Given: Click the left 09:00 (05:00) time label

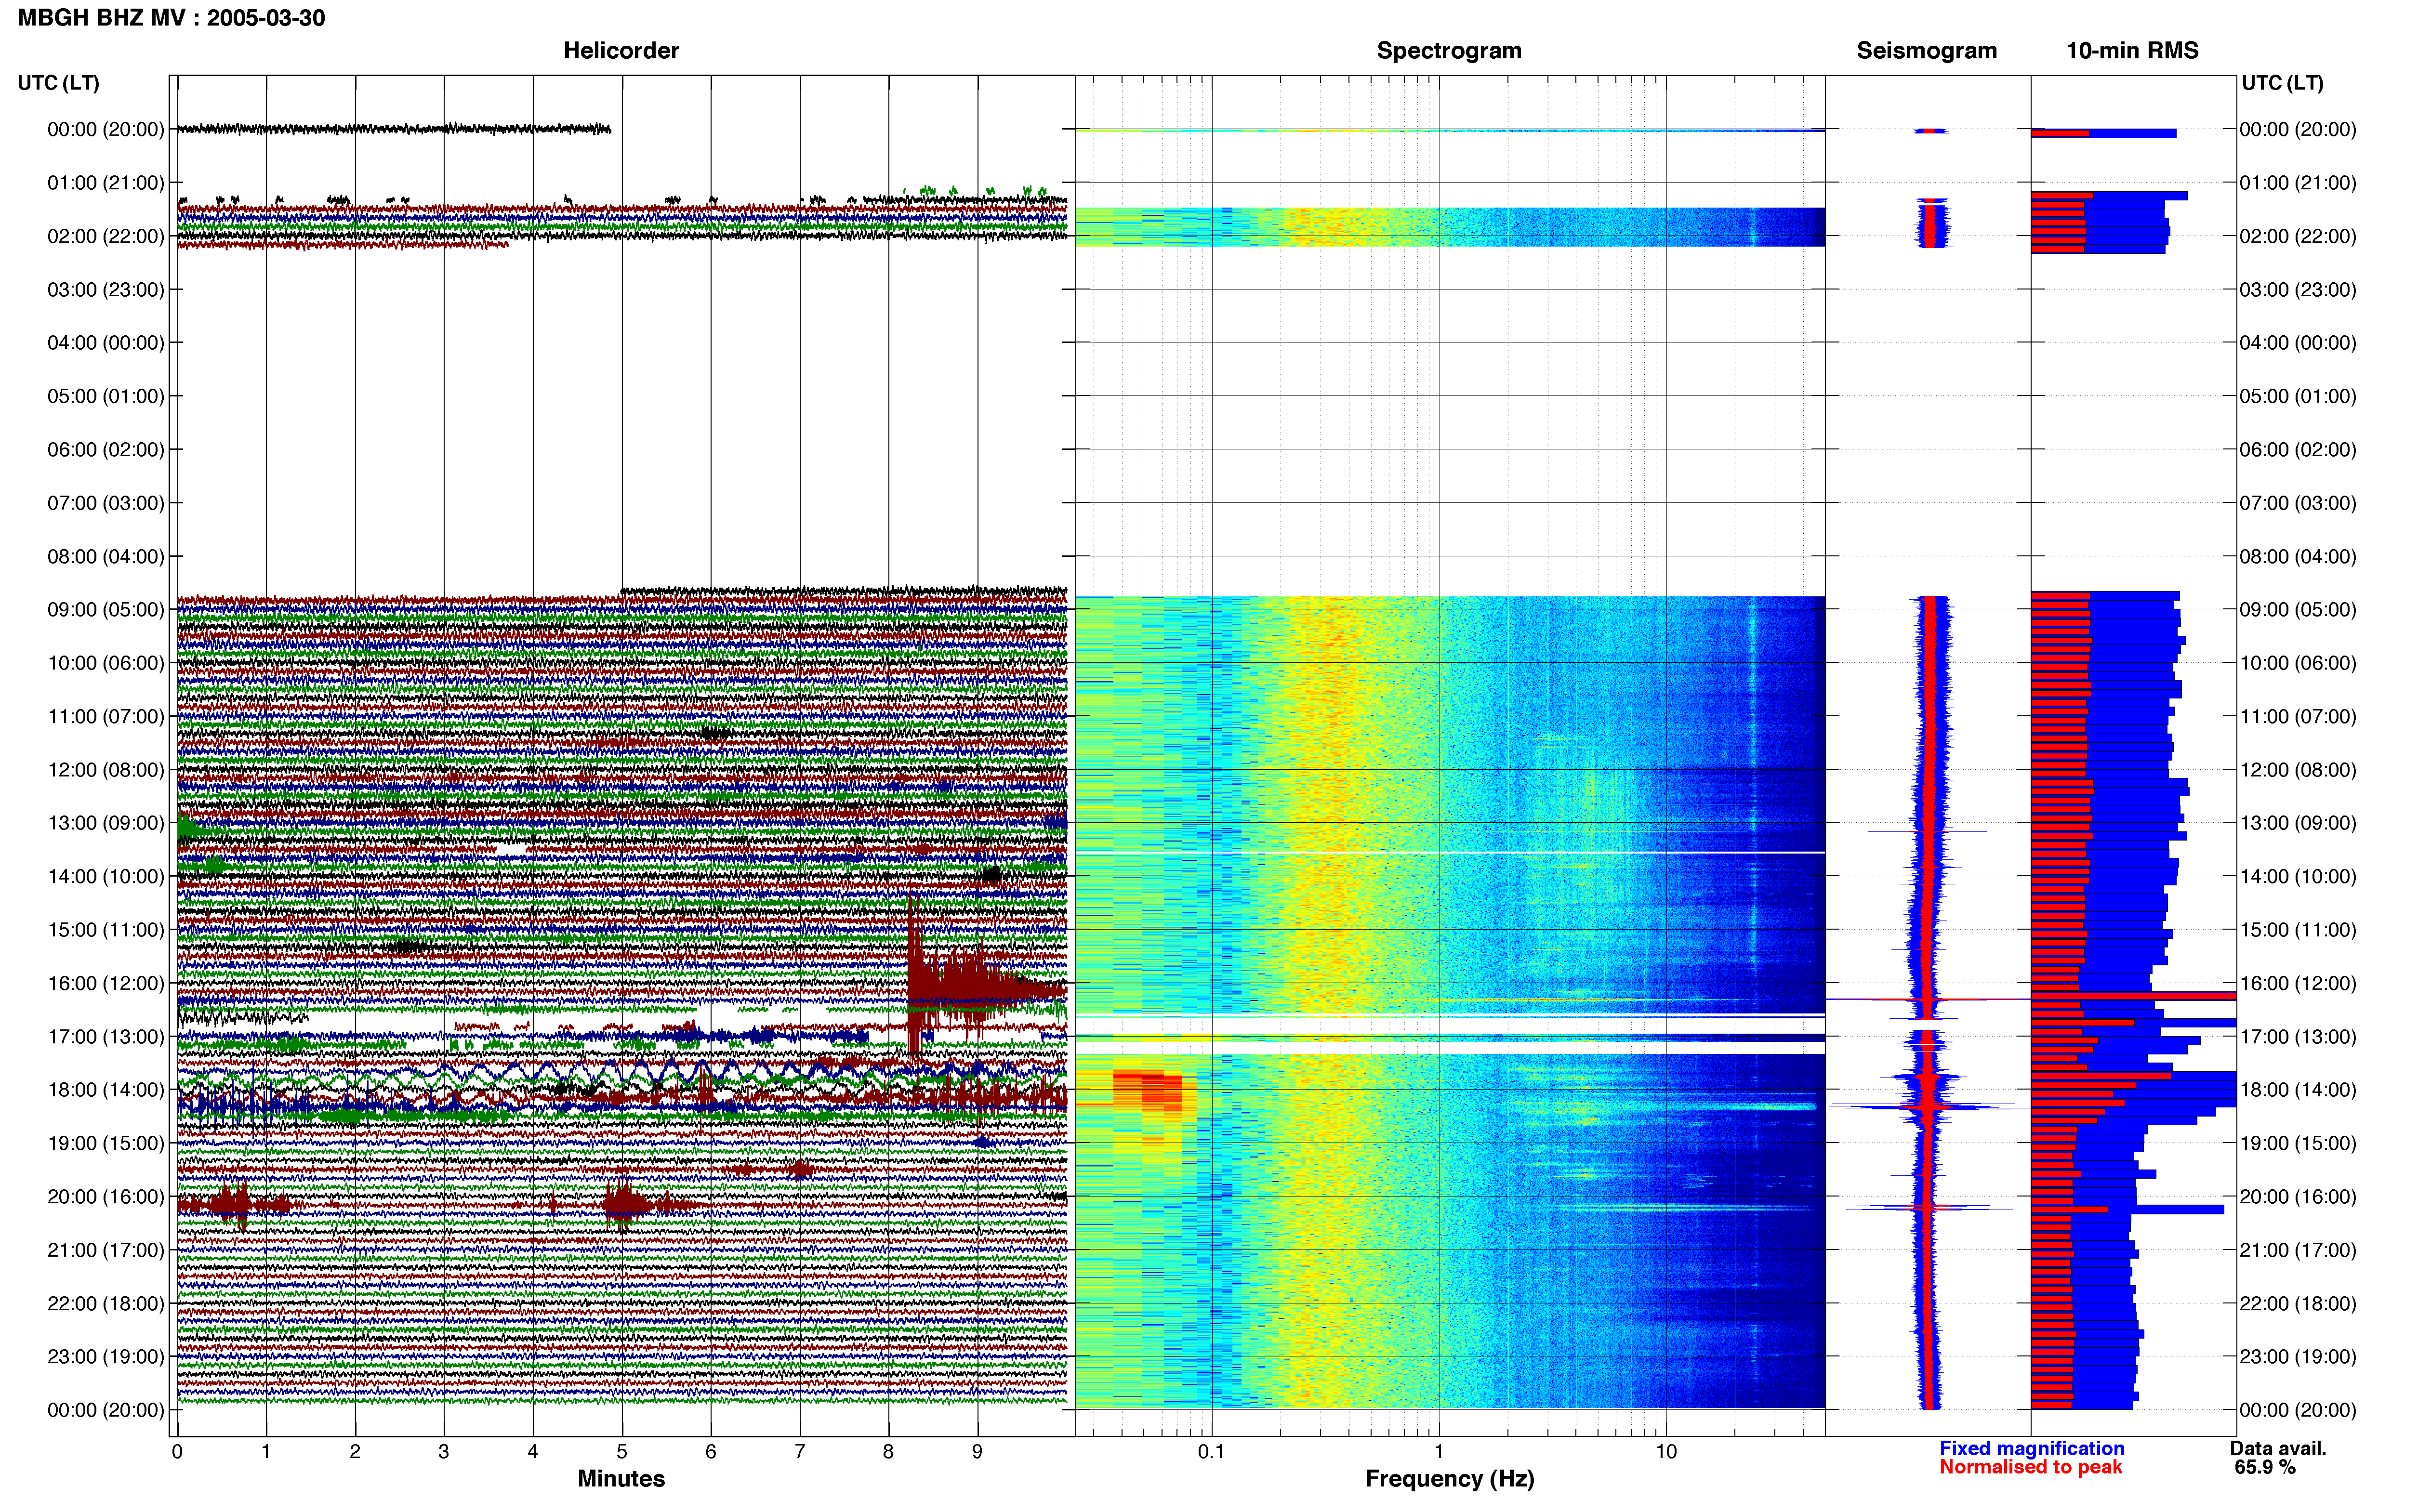Looking at the screenshot, I should tap(105, 609).
